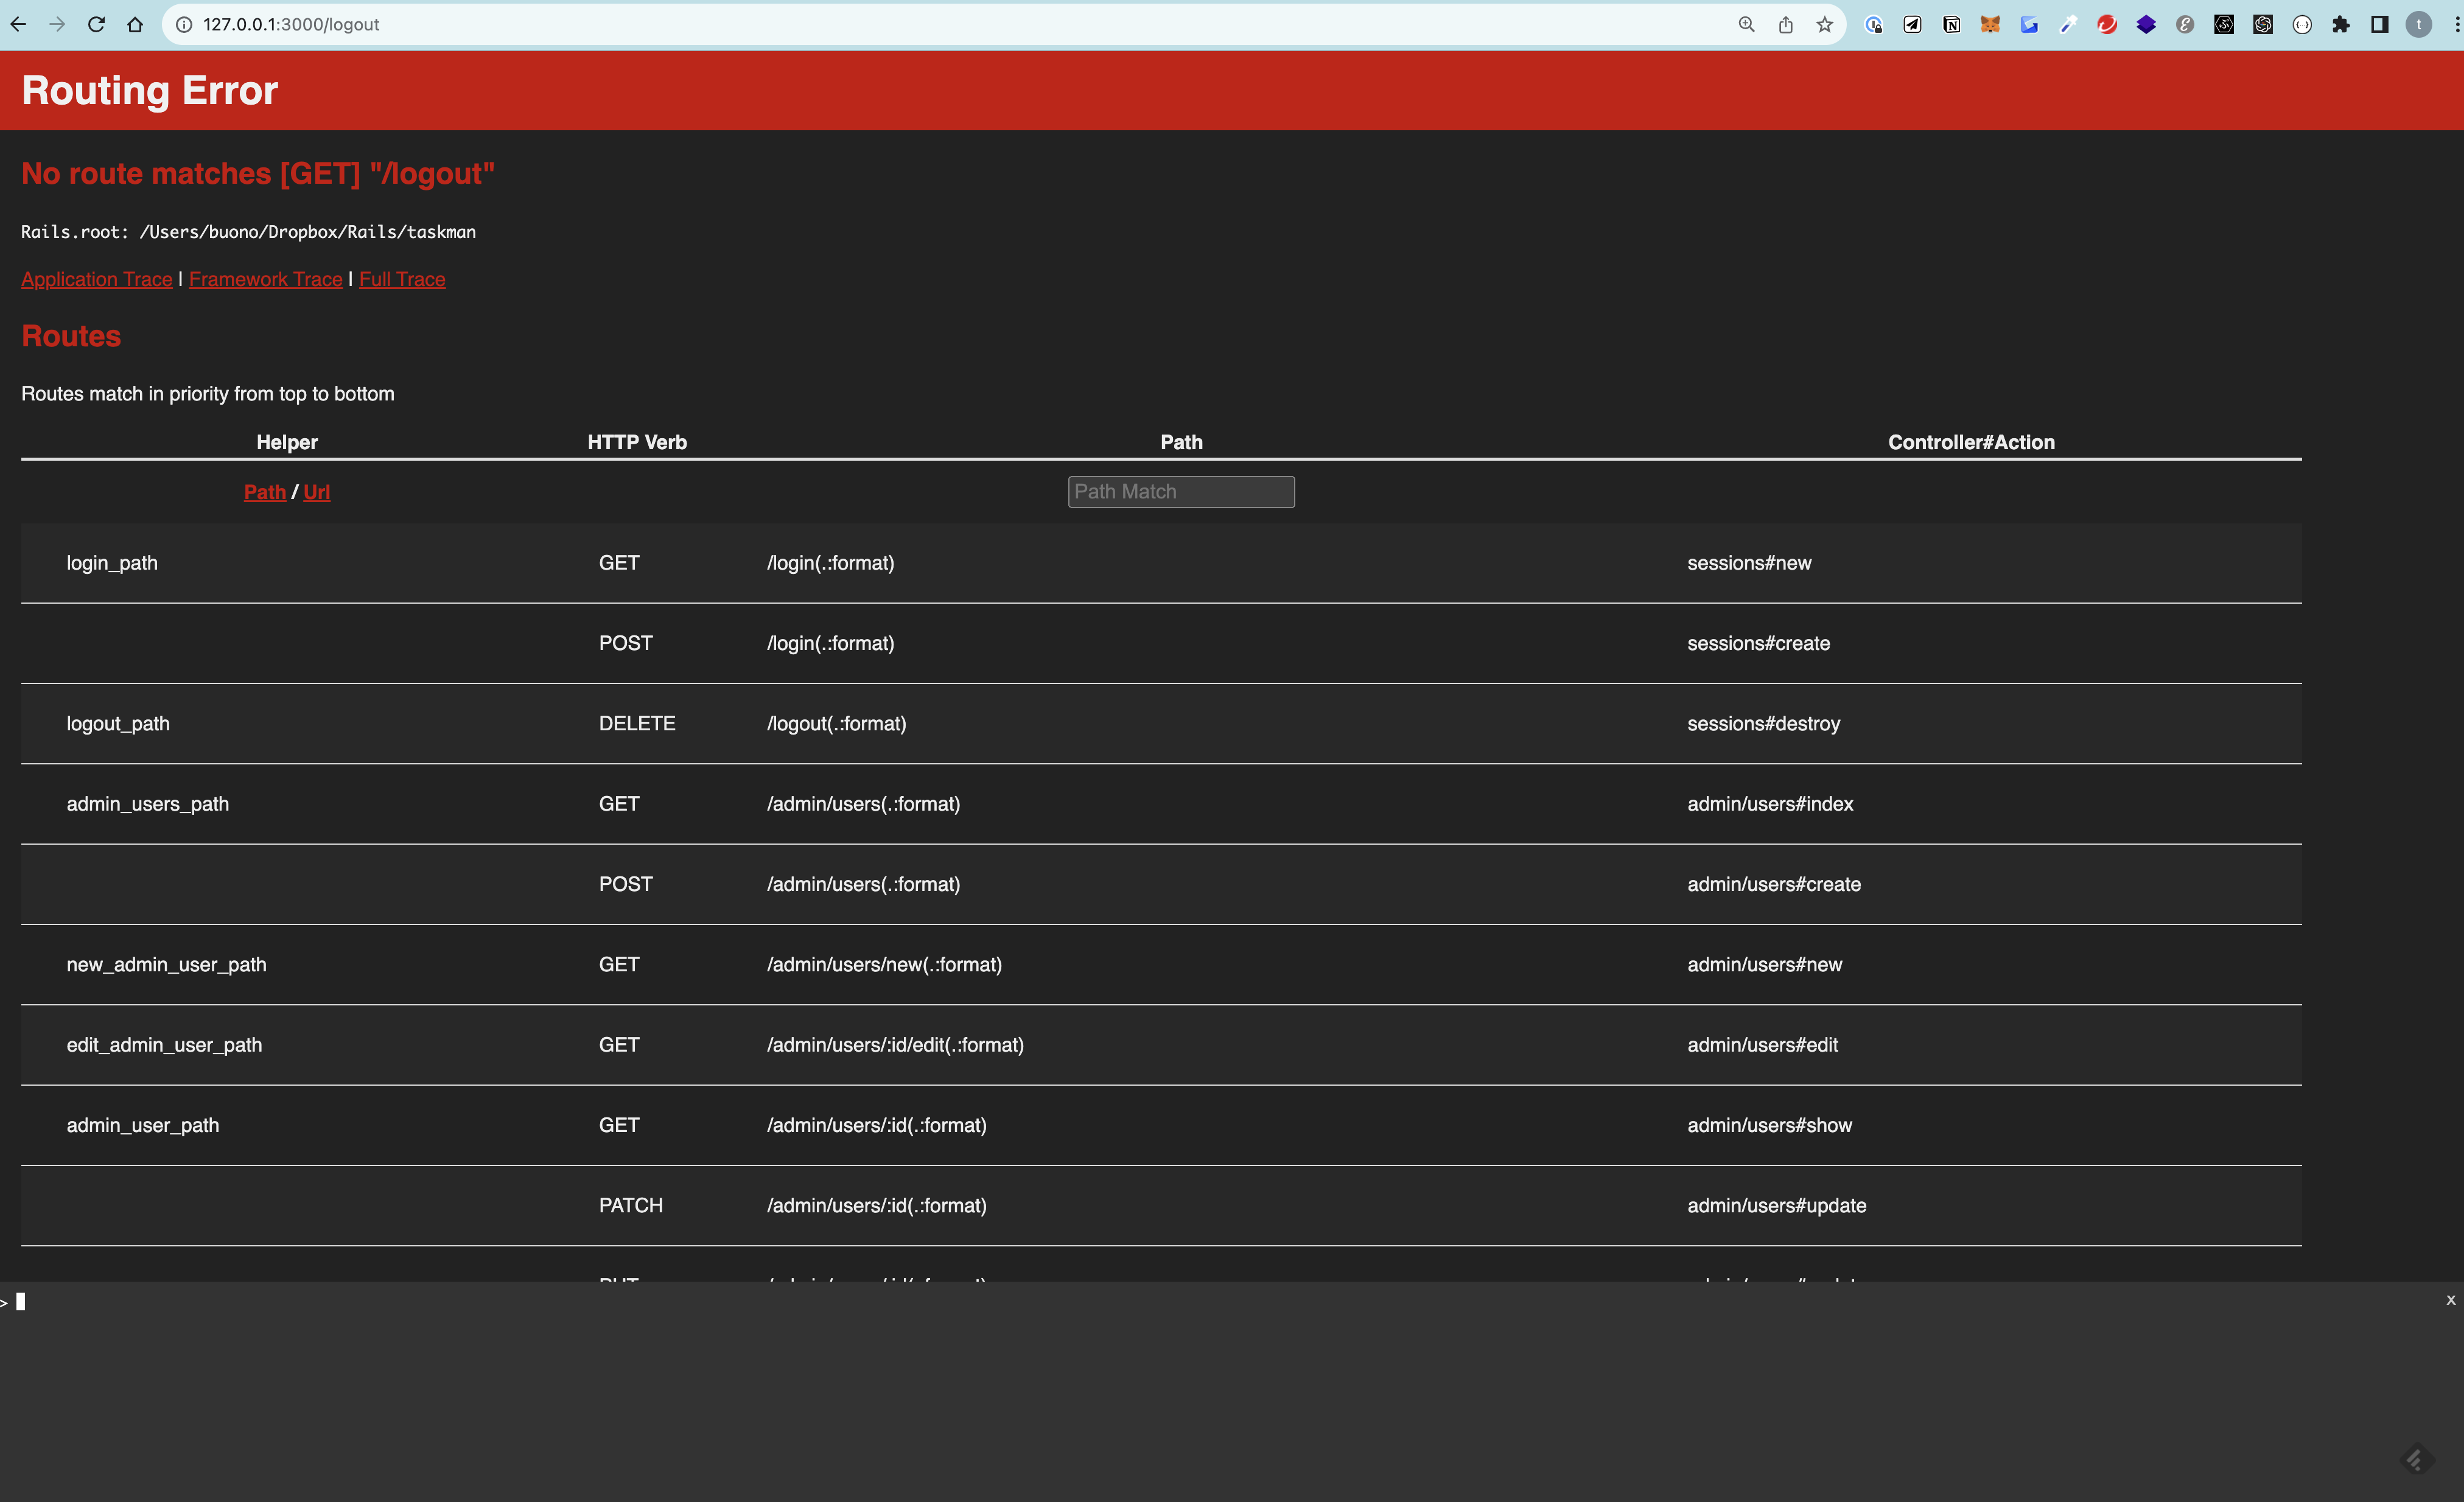
Task: Open the Extensions puzzle menu
Action: pyautogui.click(x=2341, y=24)
